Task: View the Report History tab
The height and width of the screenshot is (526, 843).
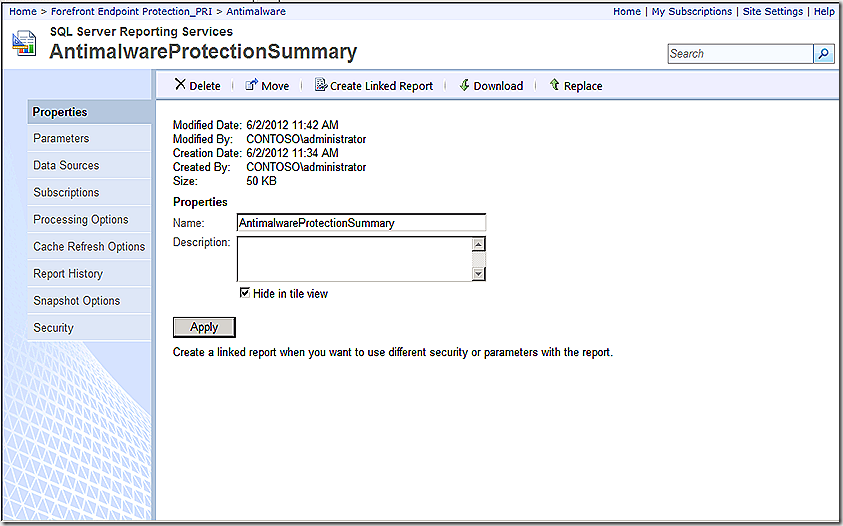Action: (x=89, y=273)
